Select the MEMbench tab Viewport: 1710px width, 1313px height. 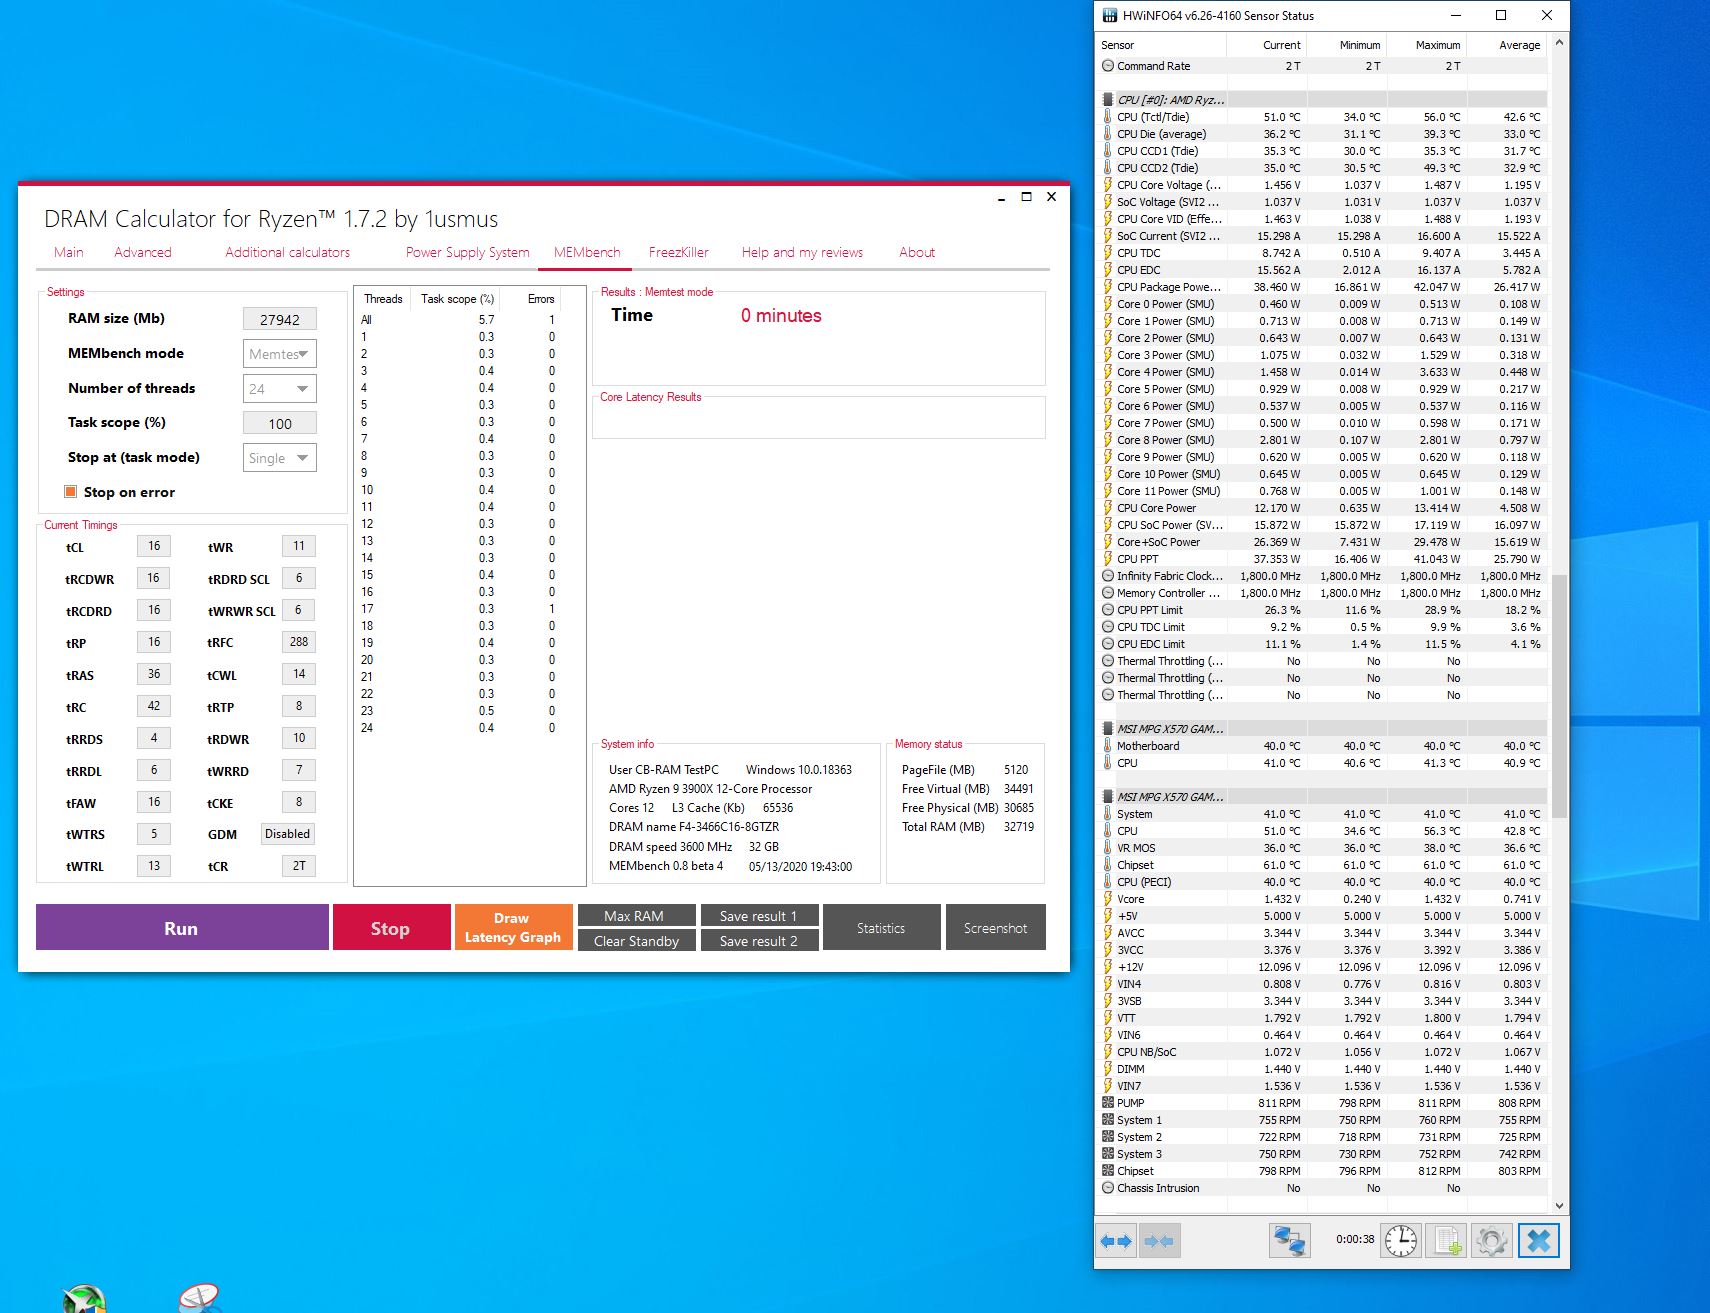587,252
